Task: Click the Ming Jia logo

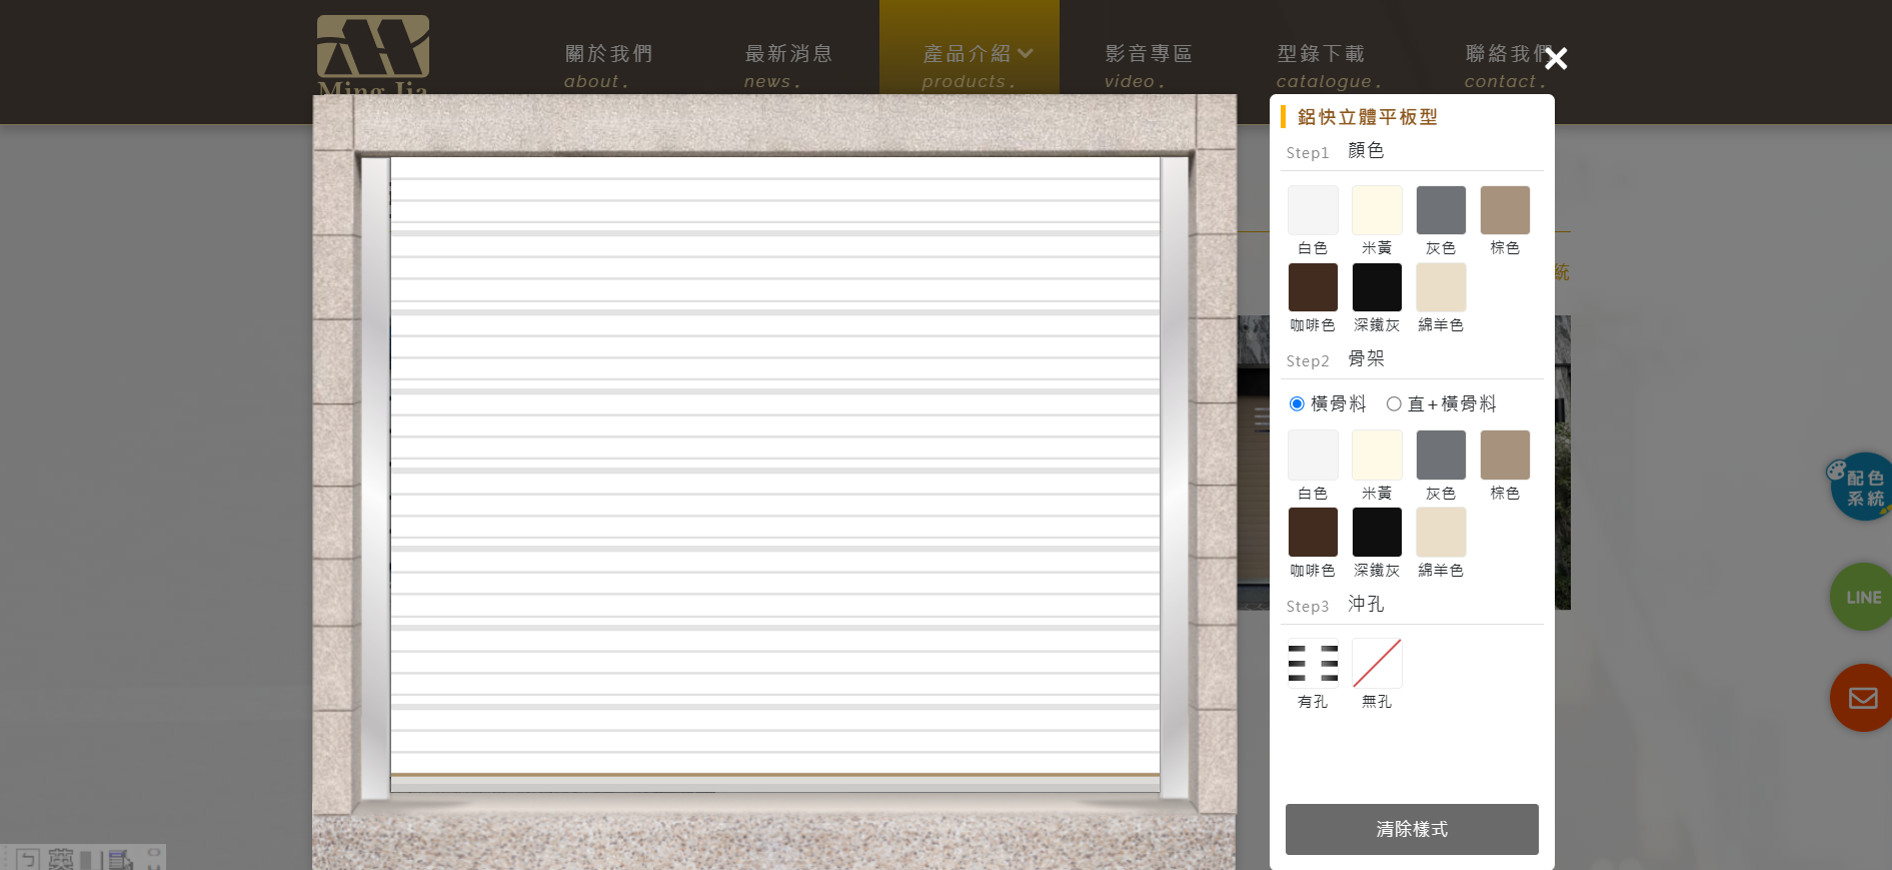Action: point(373,55)
